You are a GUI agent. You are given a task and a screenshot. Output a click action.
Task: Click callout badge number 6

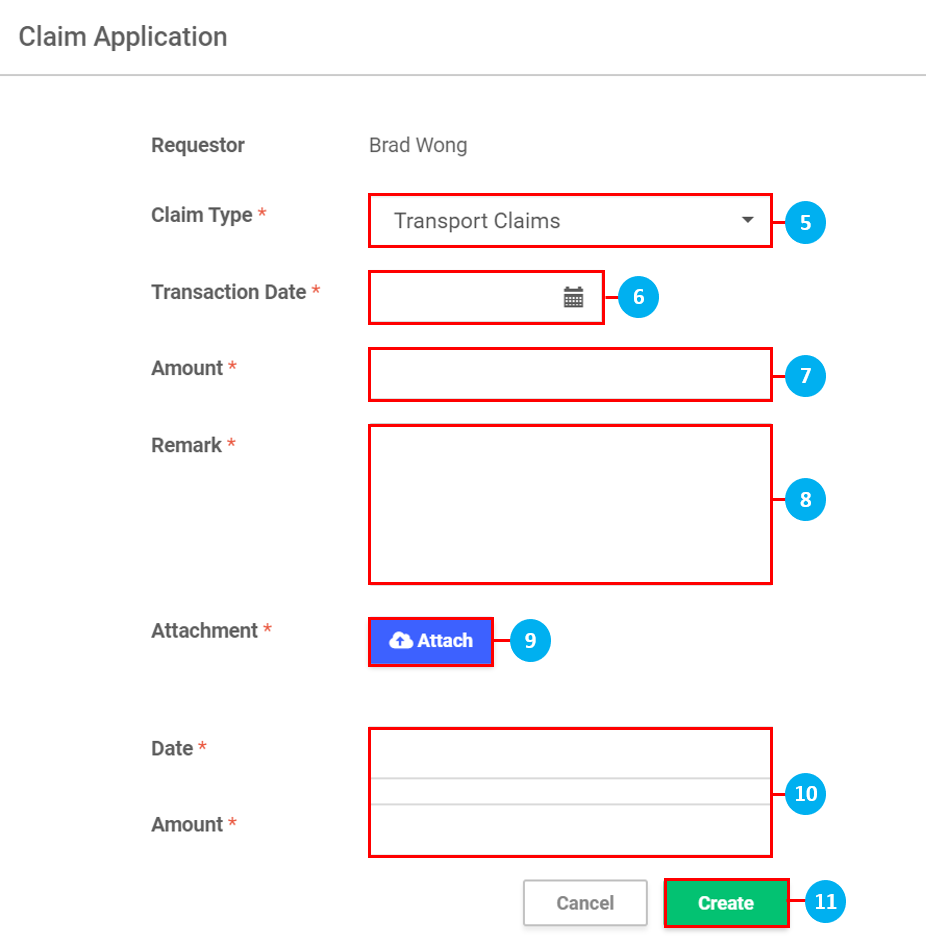(x=637, y=297)
